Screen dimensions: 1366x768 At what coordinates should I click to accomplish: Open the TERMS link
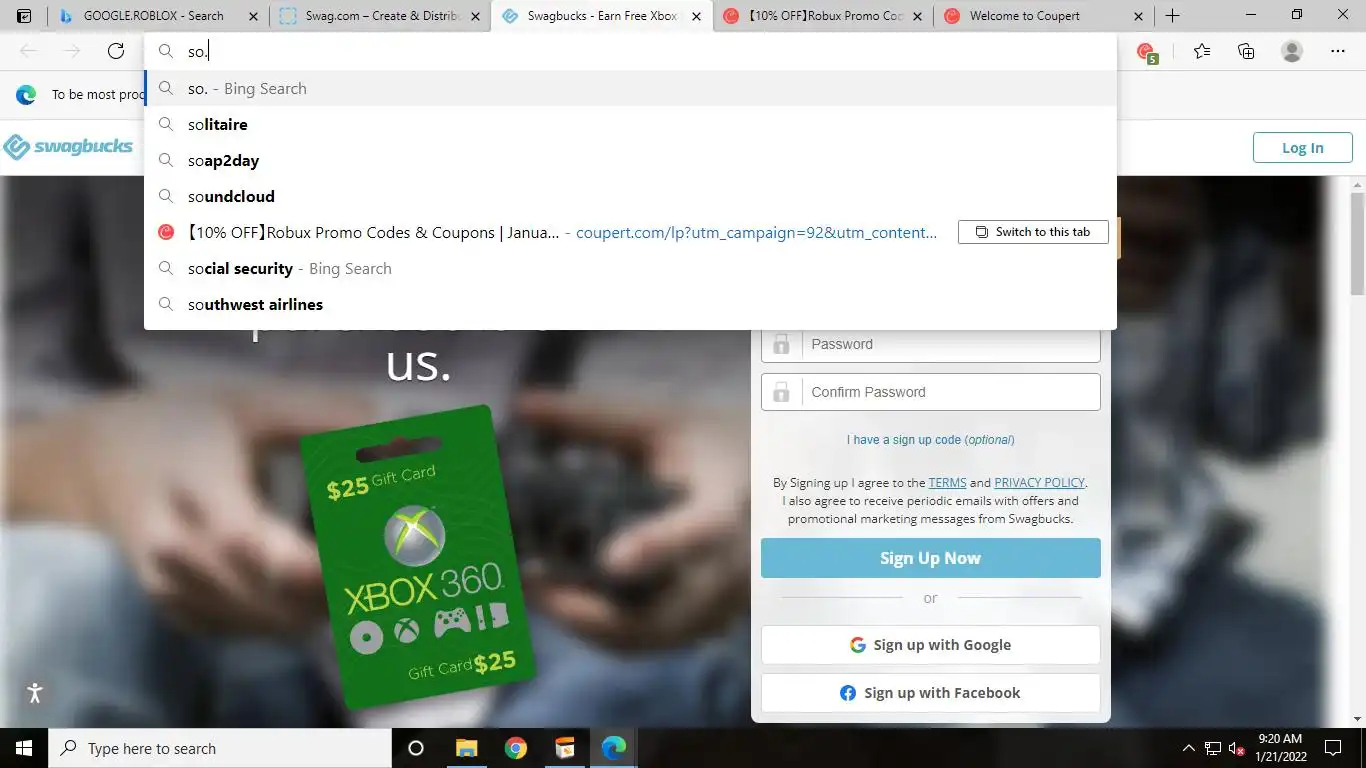[947, 483]
